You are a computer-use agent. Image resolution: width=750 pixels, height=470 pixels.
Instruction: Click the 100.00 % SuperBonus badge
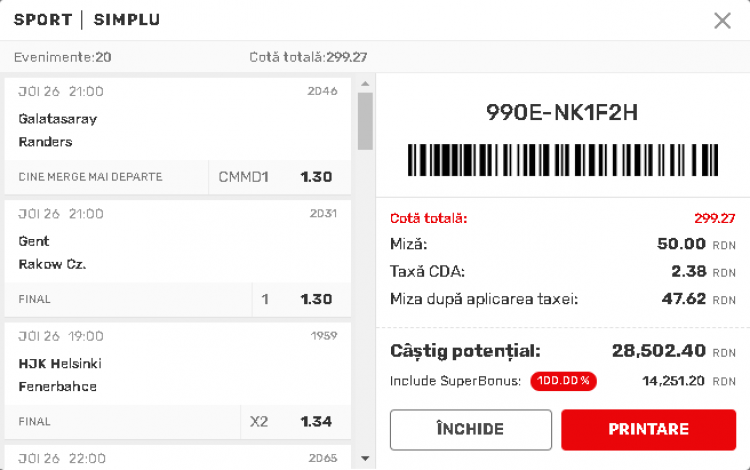pos(563,381)
